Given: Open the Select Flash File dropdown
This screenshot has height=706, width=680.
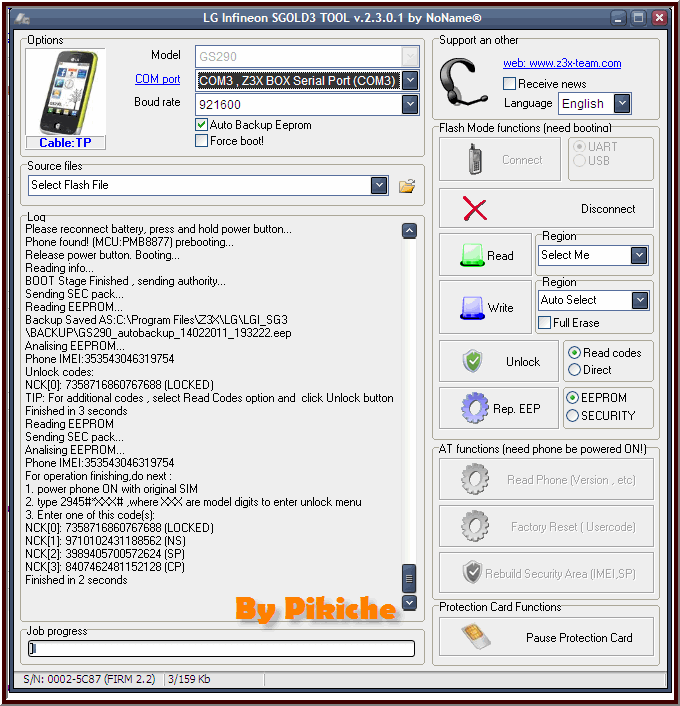Looking at the screenshot, I should [x=379, y=185].
